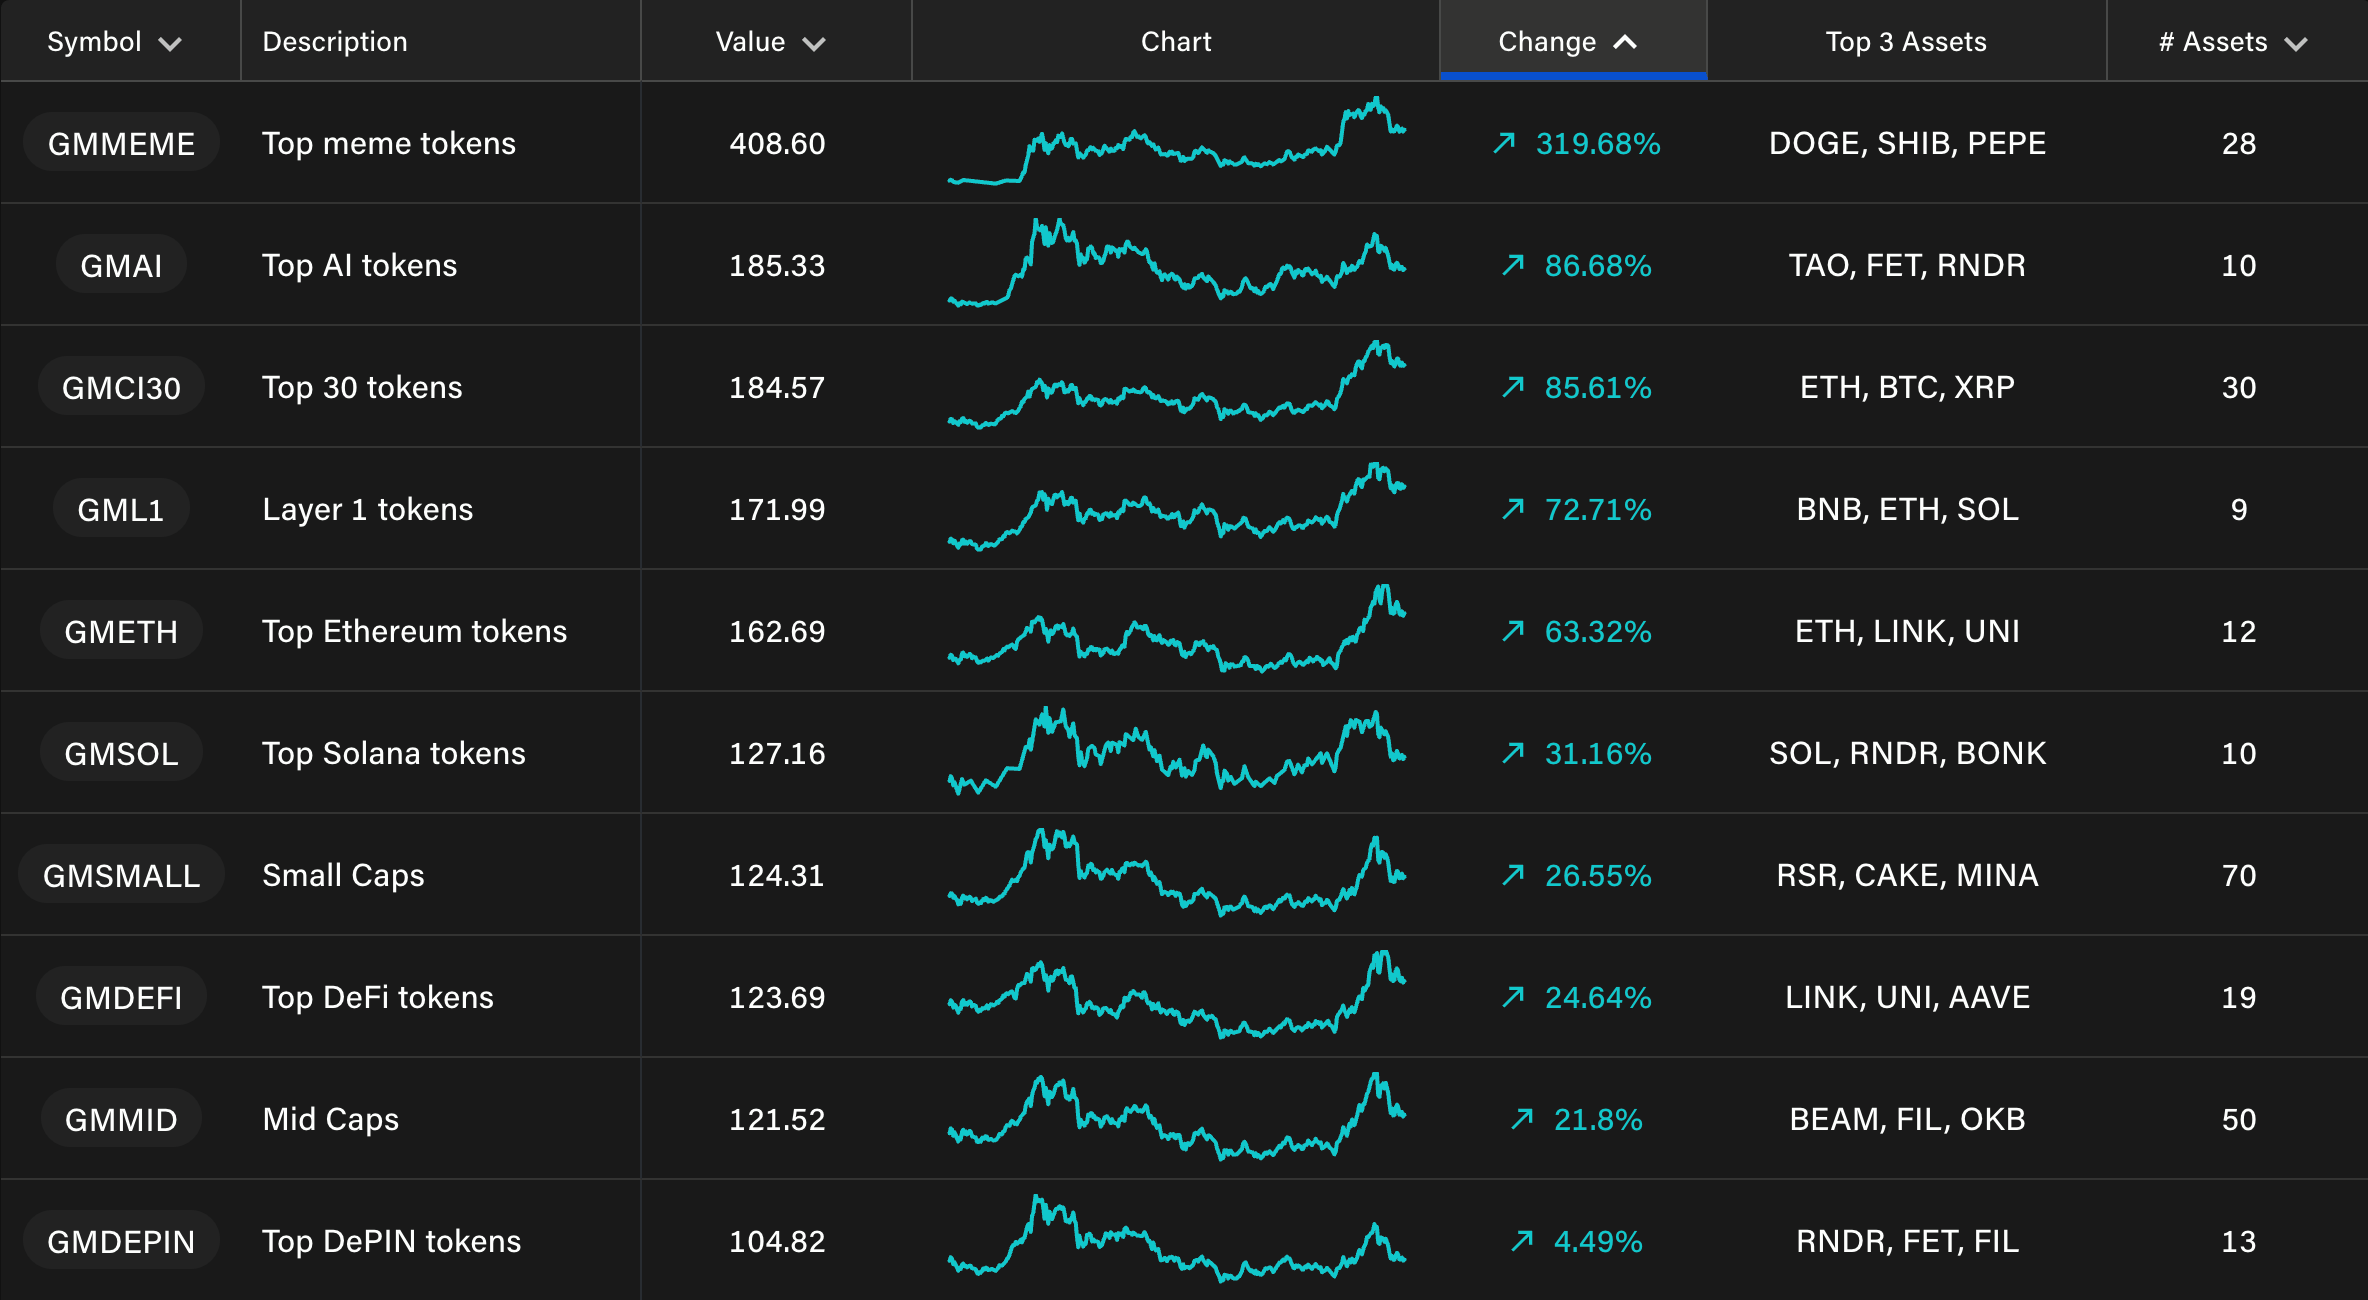Select the Chart column header

1175,42
